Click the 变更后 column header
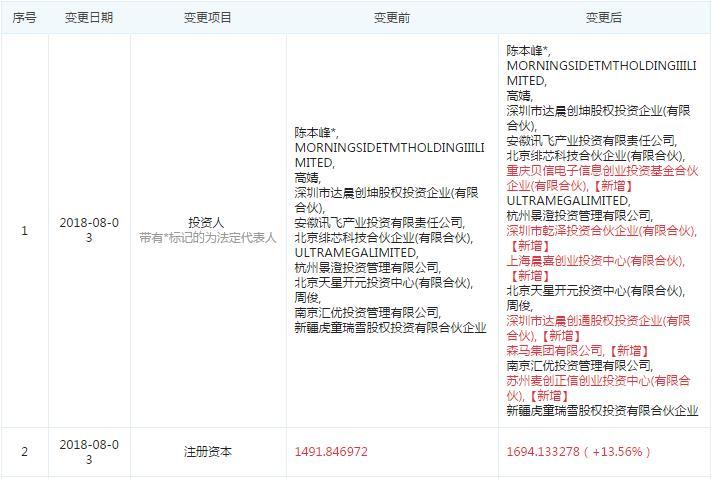The height and width of the screenshot is (479, 713). pyautogui.click(x=603, y=18)
